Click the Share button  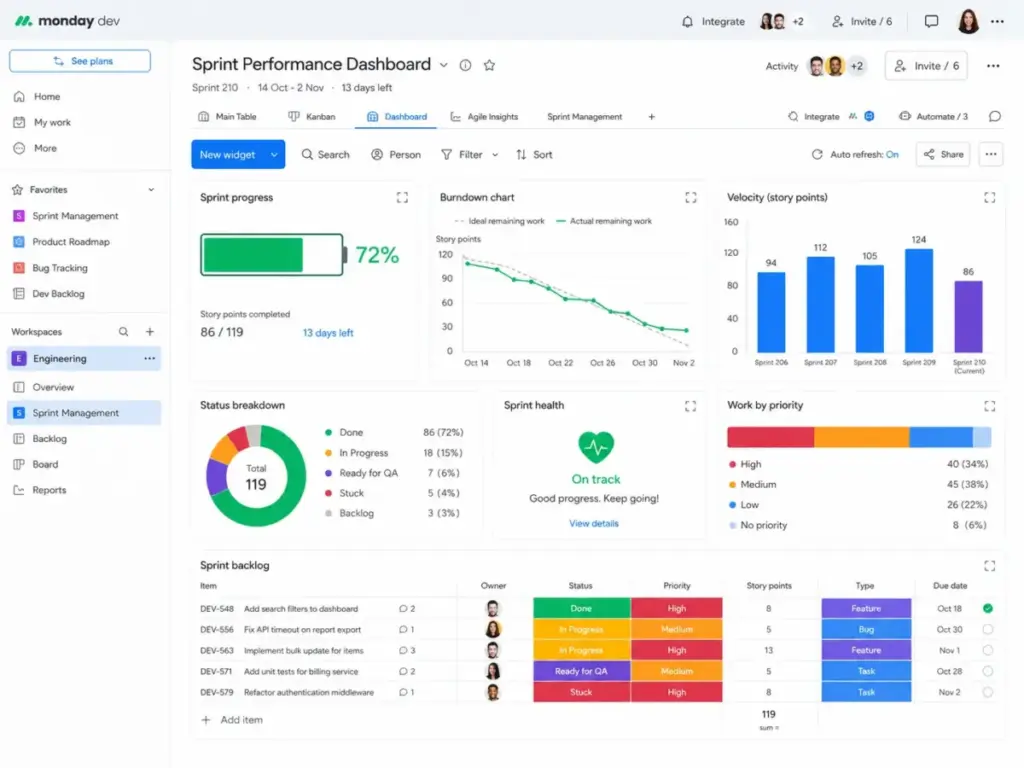[944, 155]
